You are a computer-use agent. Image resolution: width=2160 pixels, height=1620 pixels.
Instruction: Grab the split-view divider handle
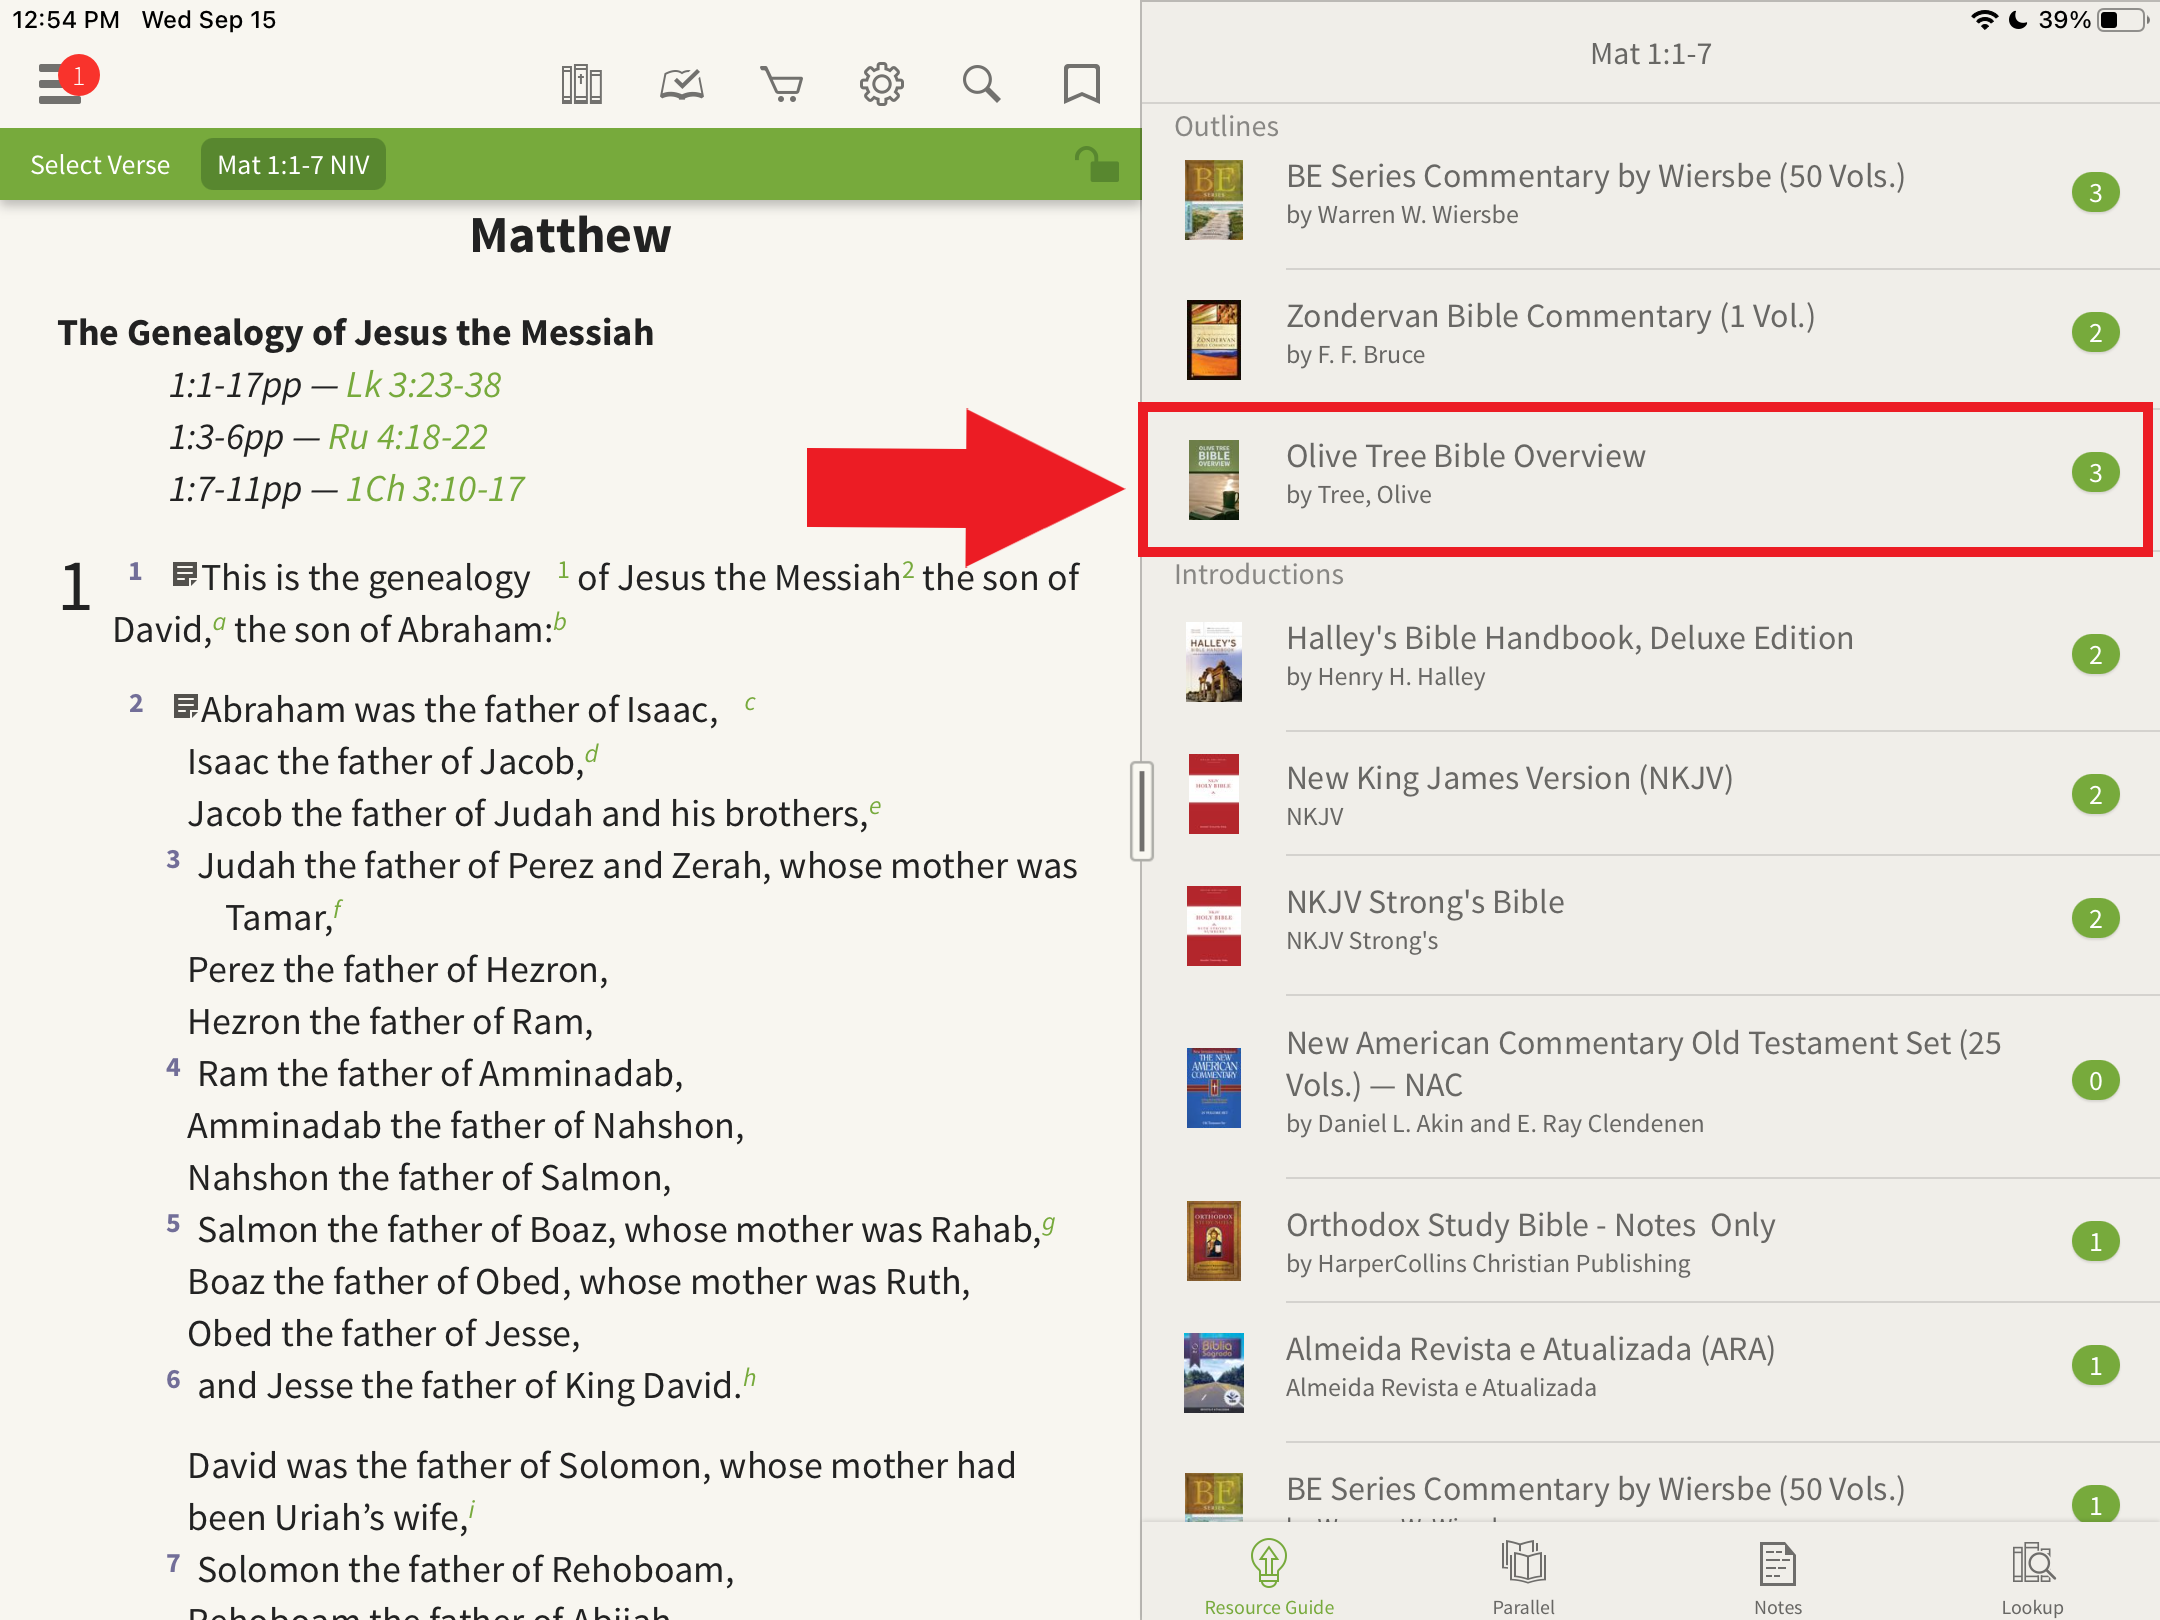(1141, 811)
